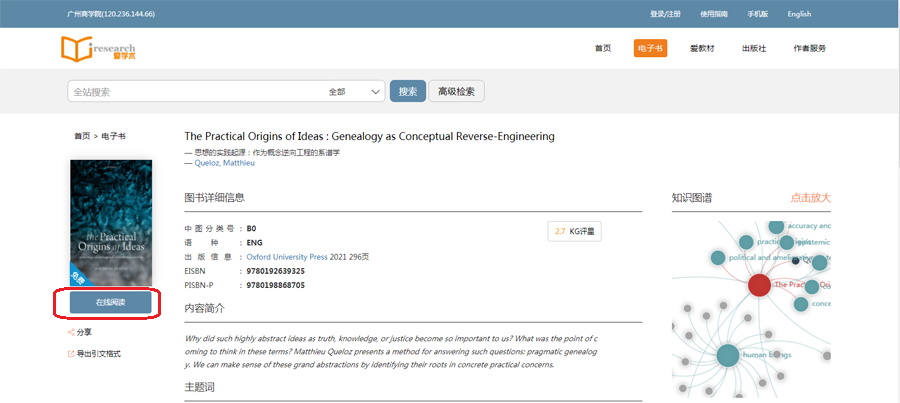Click the book title heading

(x=370, y=136)
